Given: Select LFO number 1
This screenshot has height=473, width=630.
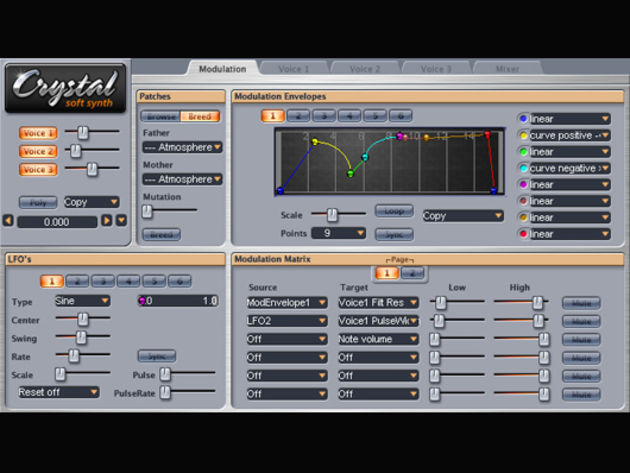Looking at the screenshot, I should click(x=52, y=281).
